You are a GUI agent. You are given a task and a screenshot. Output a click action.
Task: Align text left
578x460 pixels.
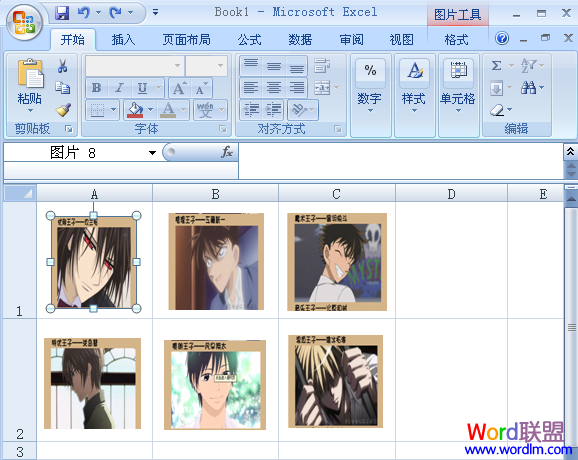pyautogui.click(x=251, y=88)
